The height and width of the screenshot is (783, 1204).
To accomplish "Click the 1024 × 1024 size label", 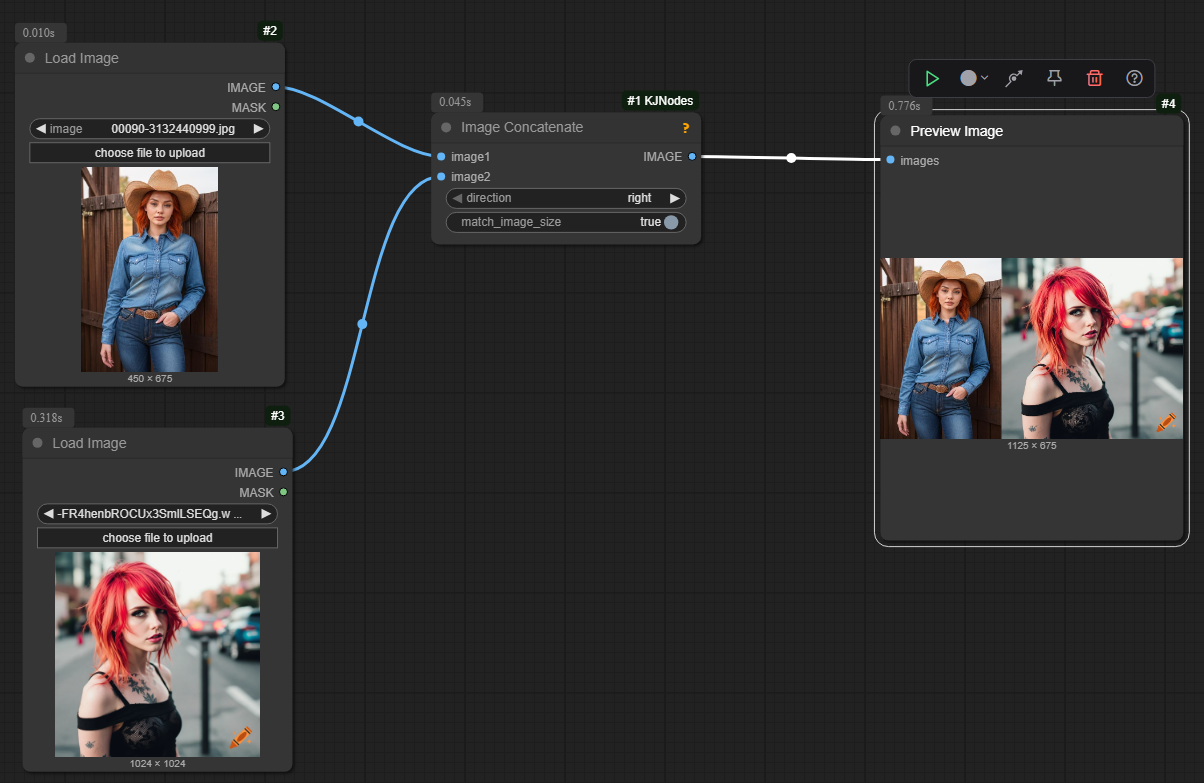I will click(157, 763).
